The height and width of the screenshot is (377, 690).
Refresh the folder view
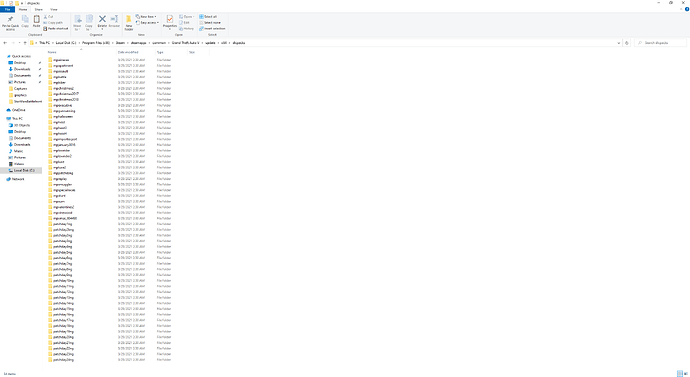coord(627,43)
